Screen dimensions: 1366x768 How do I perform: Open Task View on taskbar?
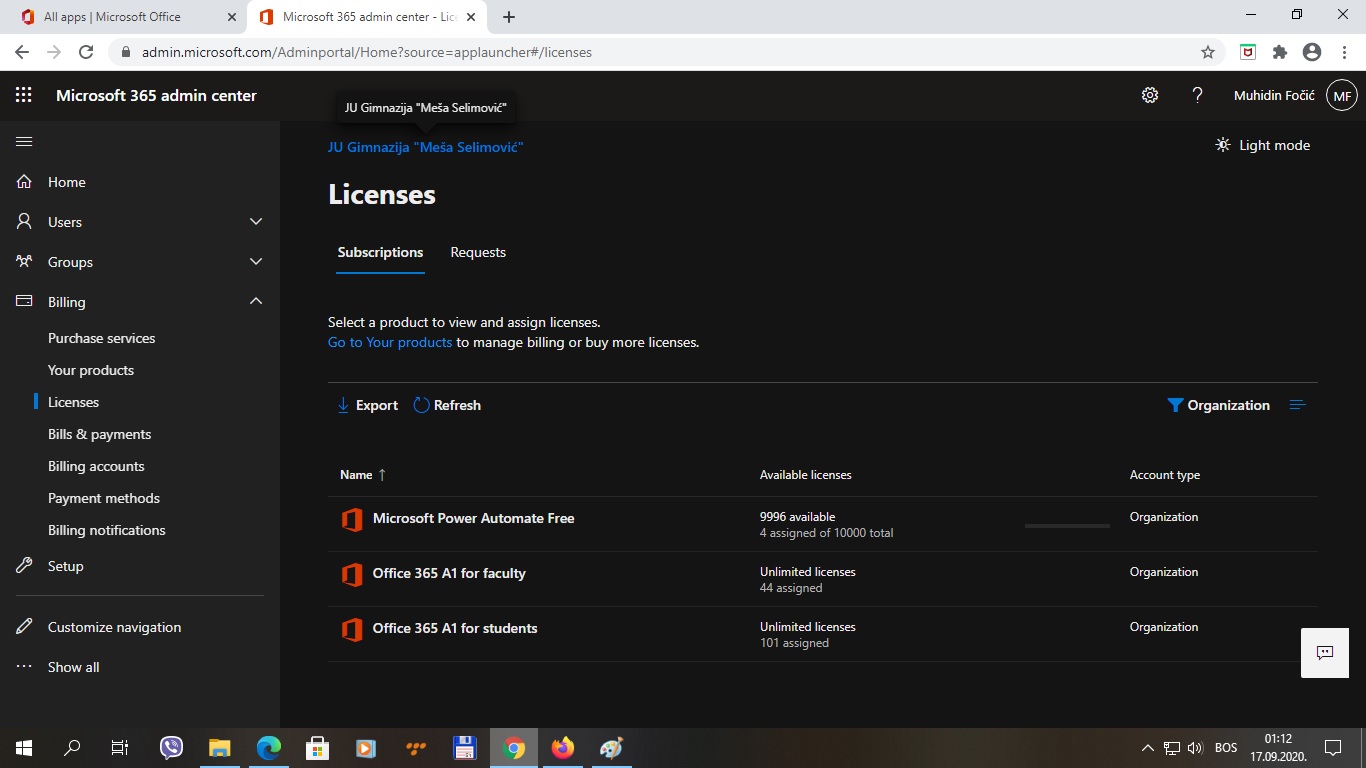click(120, 748)
